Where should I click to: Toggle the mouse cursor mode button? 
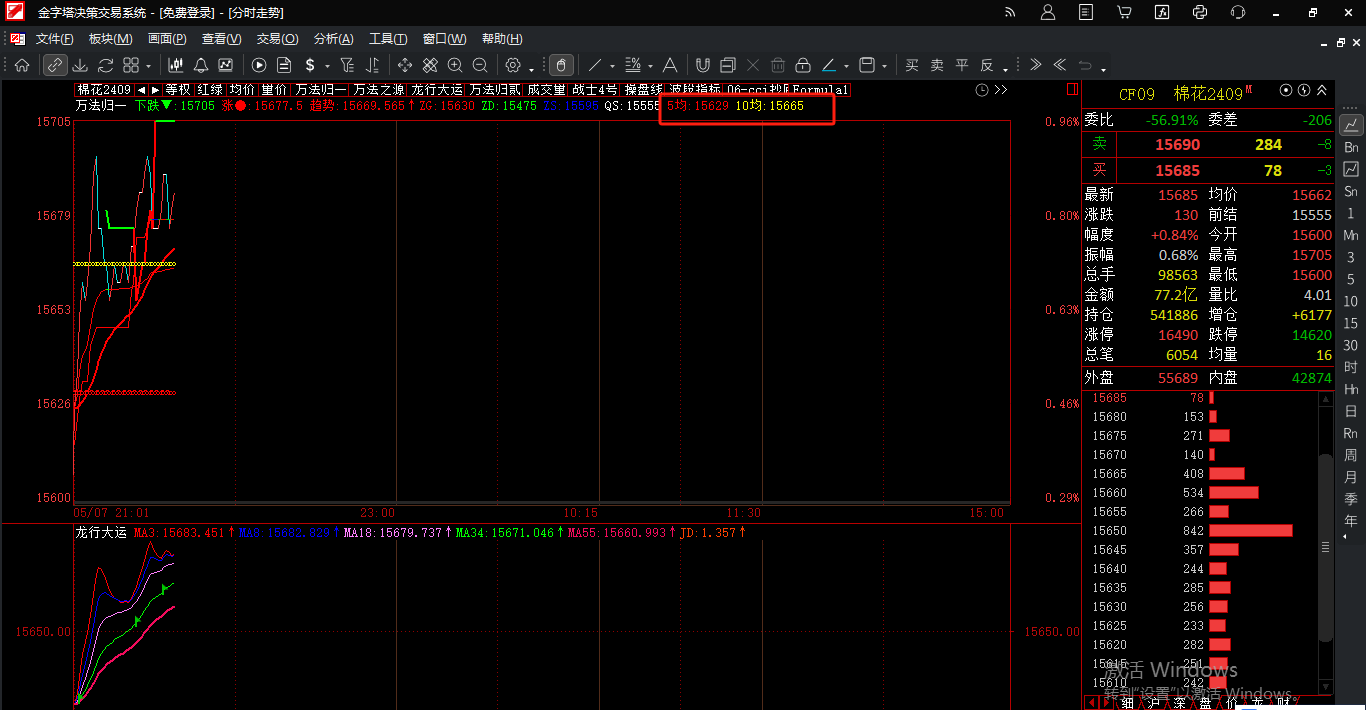pyautogui.click(x=561, y=65)
